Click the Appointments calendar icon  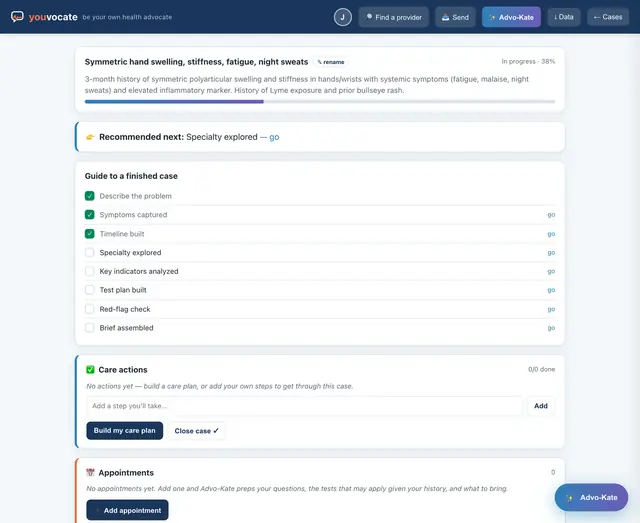coord(90,472)
